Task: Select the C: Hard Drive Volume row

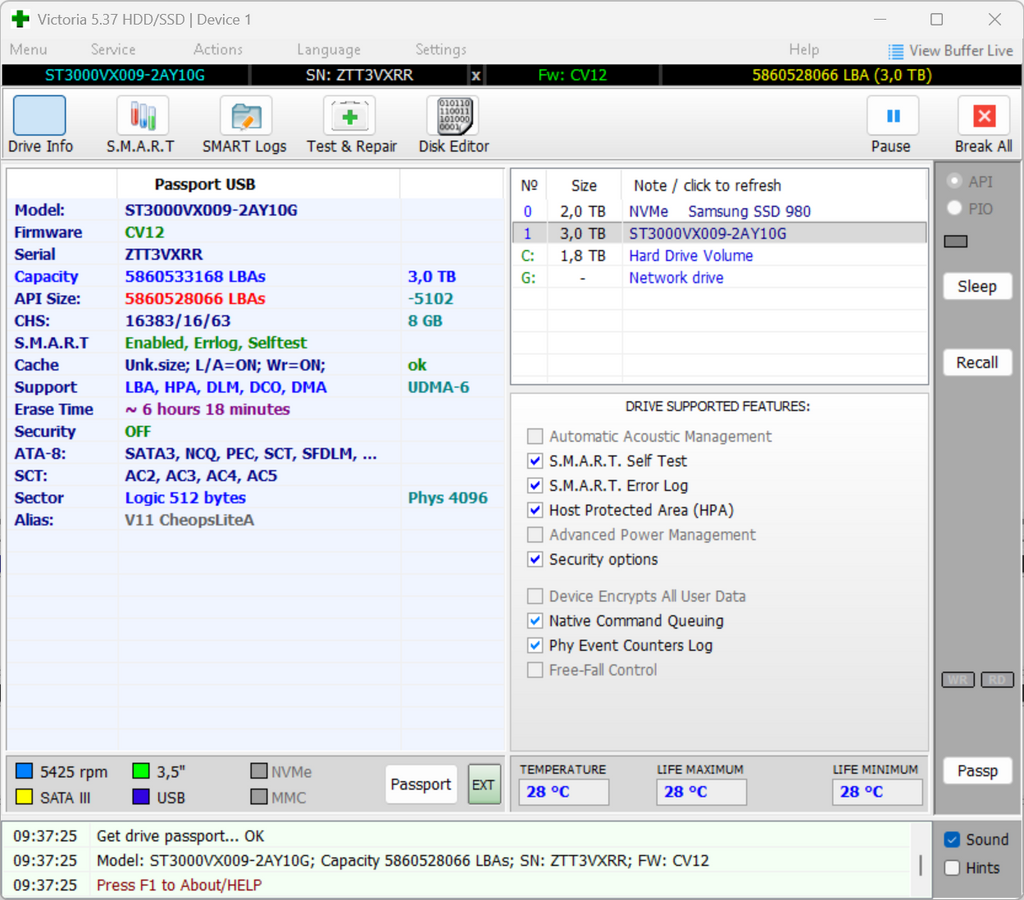Action: click(x=719, y=256)
